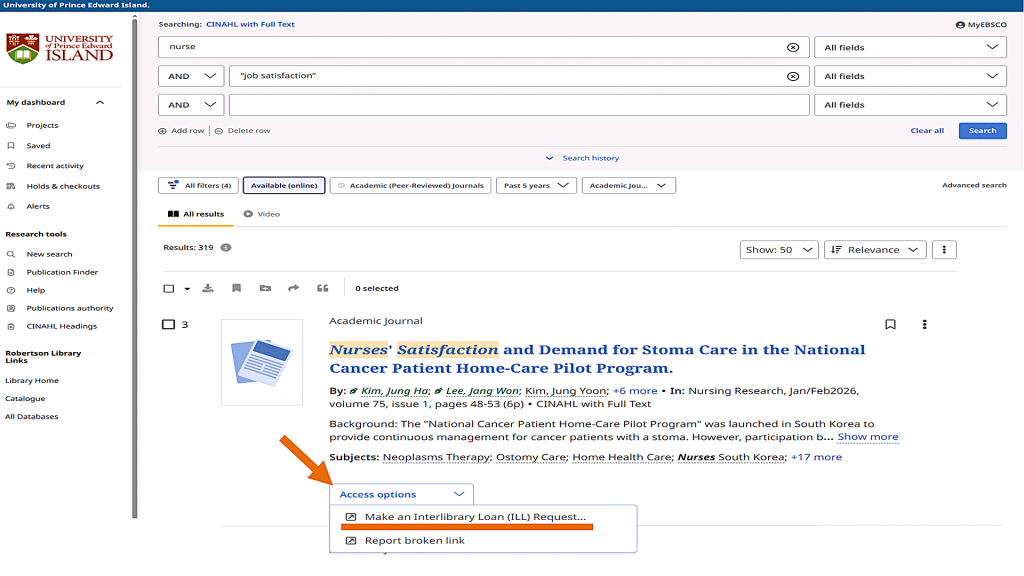The height and width of the screenshot is (576, 1024).
Task: Open the Show: 50 results dropdown
Action: point(779,250)
